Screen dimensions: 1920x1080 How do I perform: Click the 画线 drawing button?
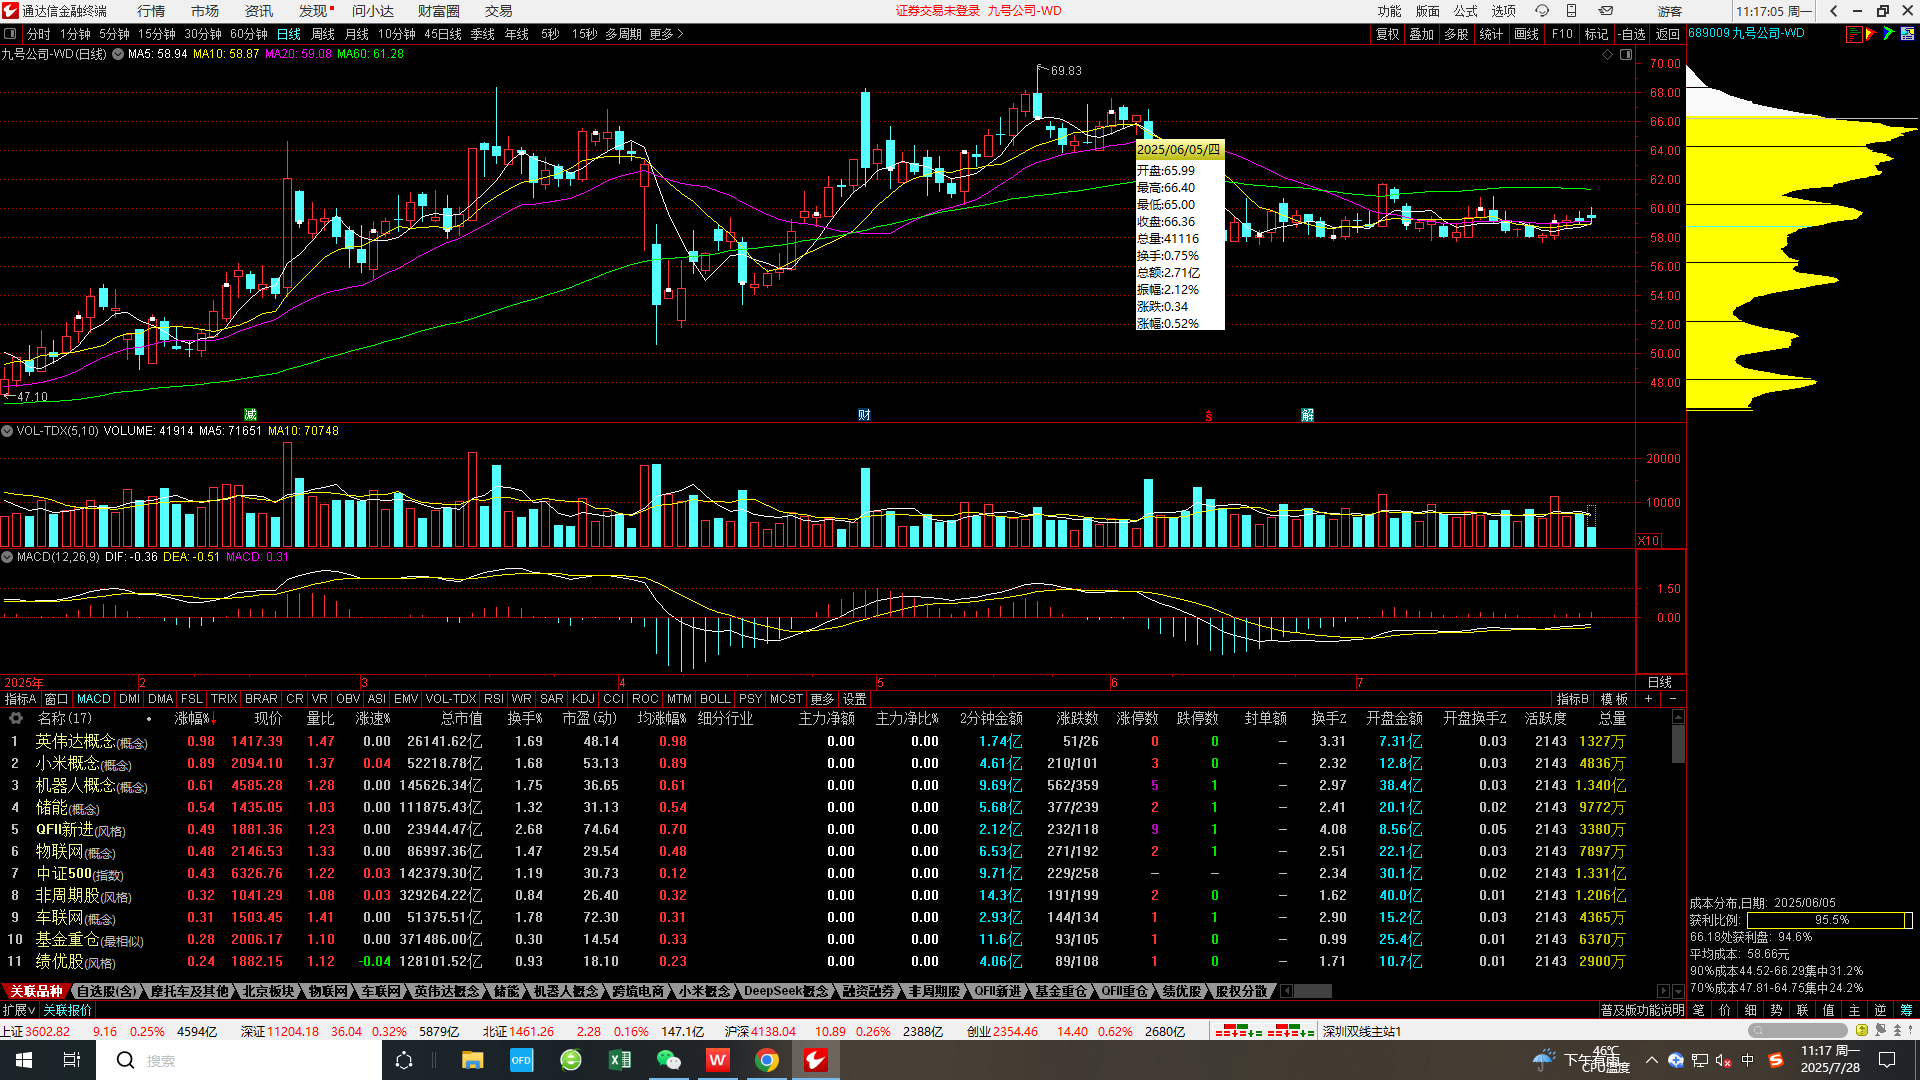1526,34
